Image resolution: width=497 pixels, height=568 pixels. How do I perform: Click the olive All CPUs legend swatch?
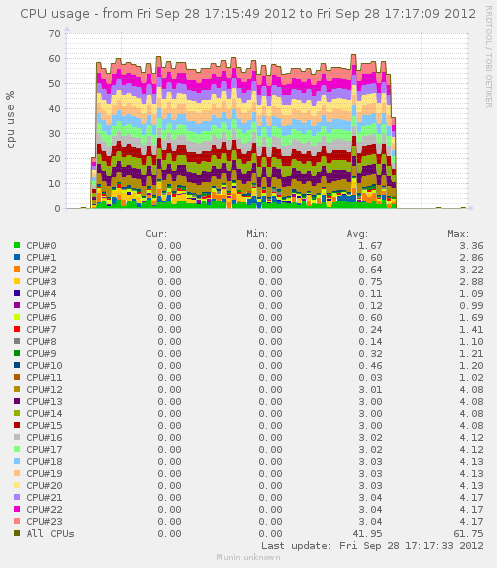tap(17, 533)
